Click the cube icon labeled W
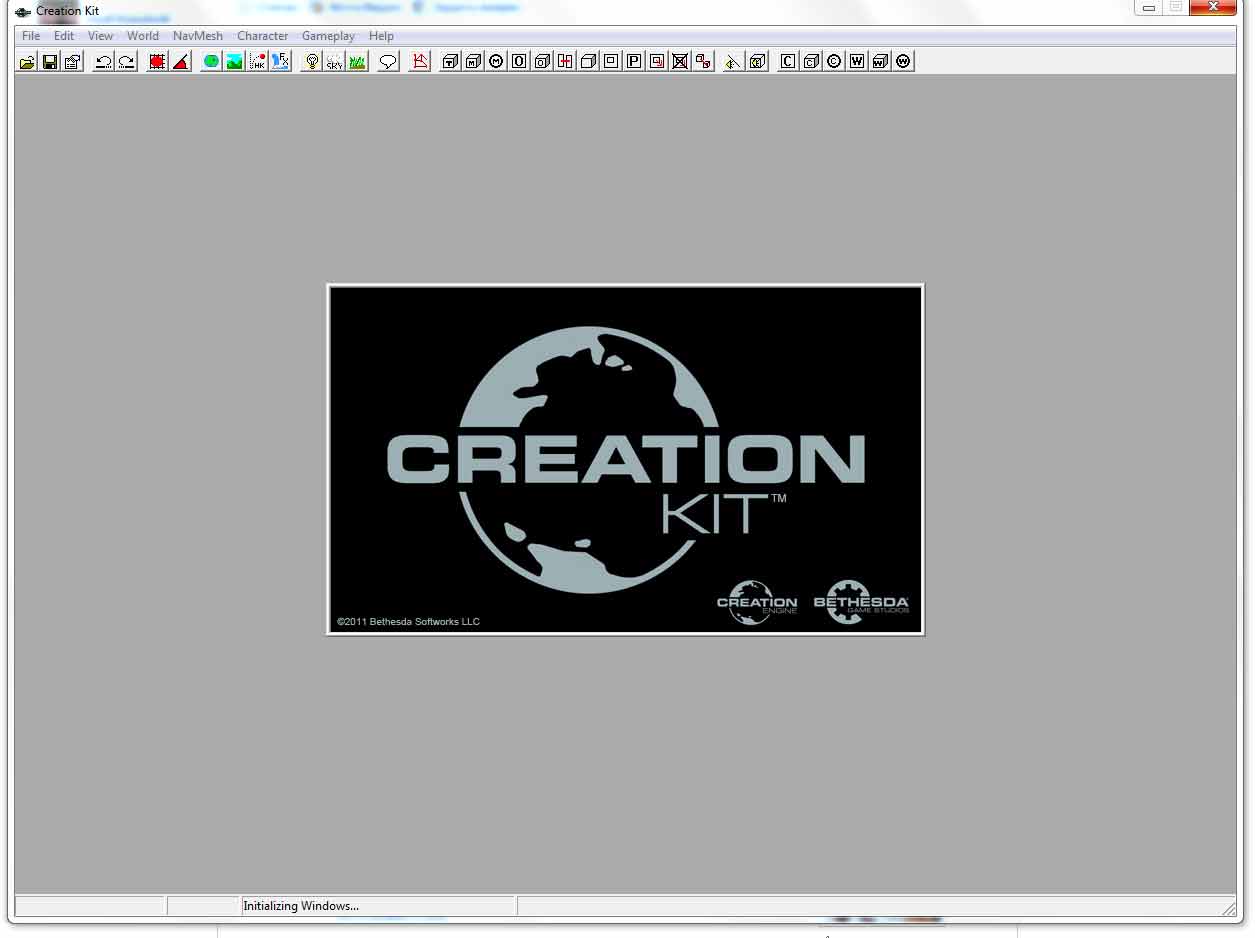Viewport: 1255px width, 938px height. [x=880, y=62]
